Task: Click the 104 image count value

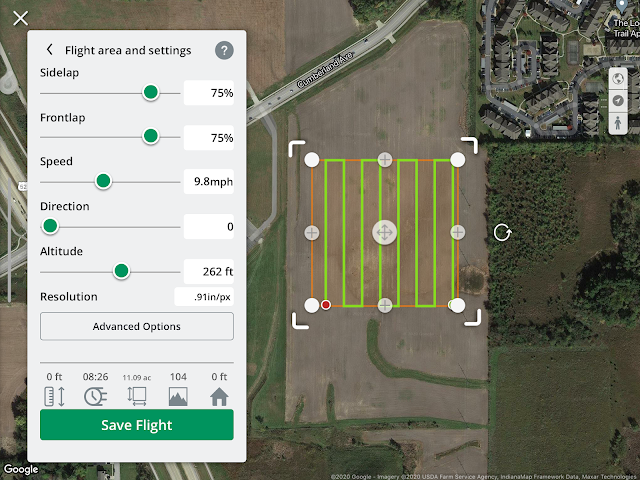Action: pos(178,376)
